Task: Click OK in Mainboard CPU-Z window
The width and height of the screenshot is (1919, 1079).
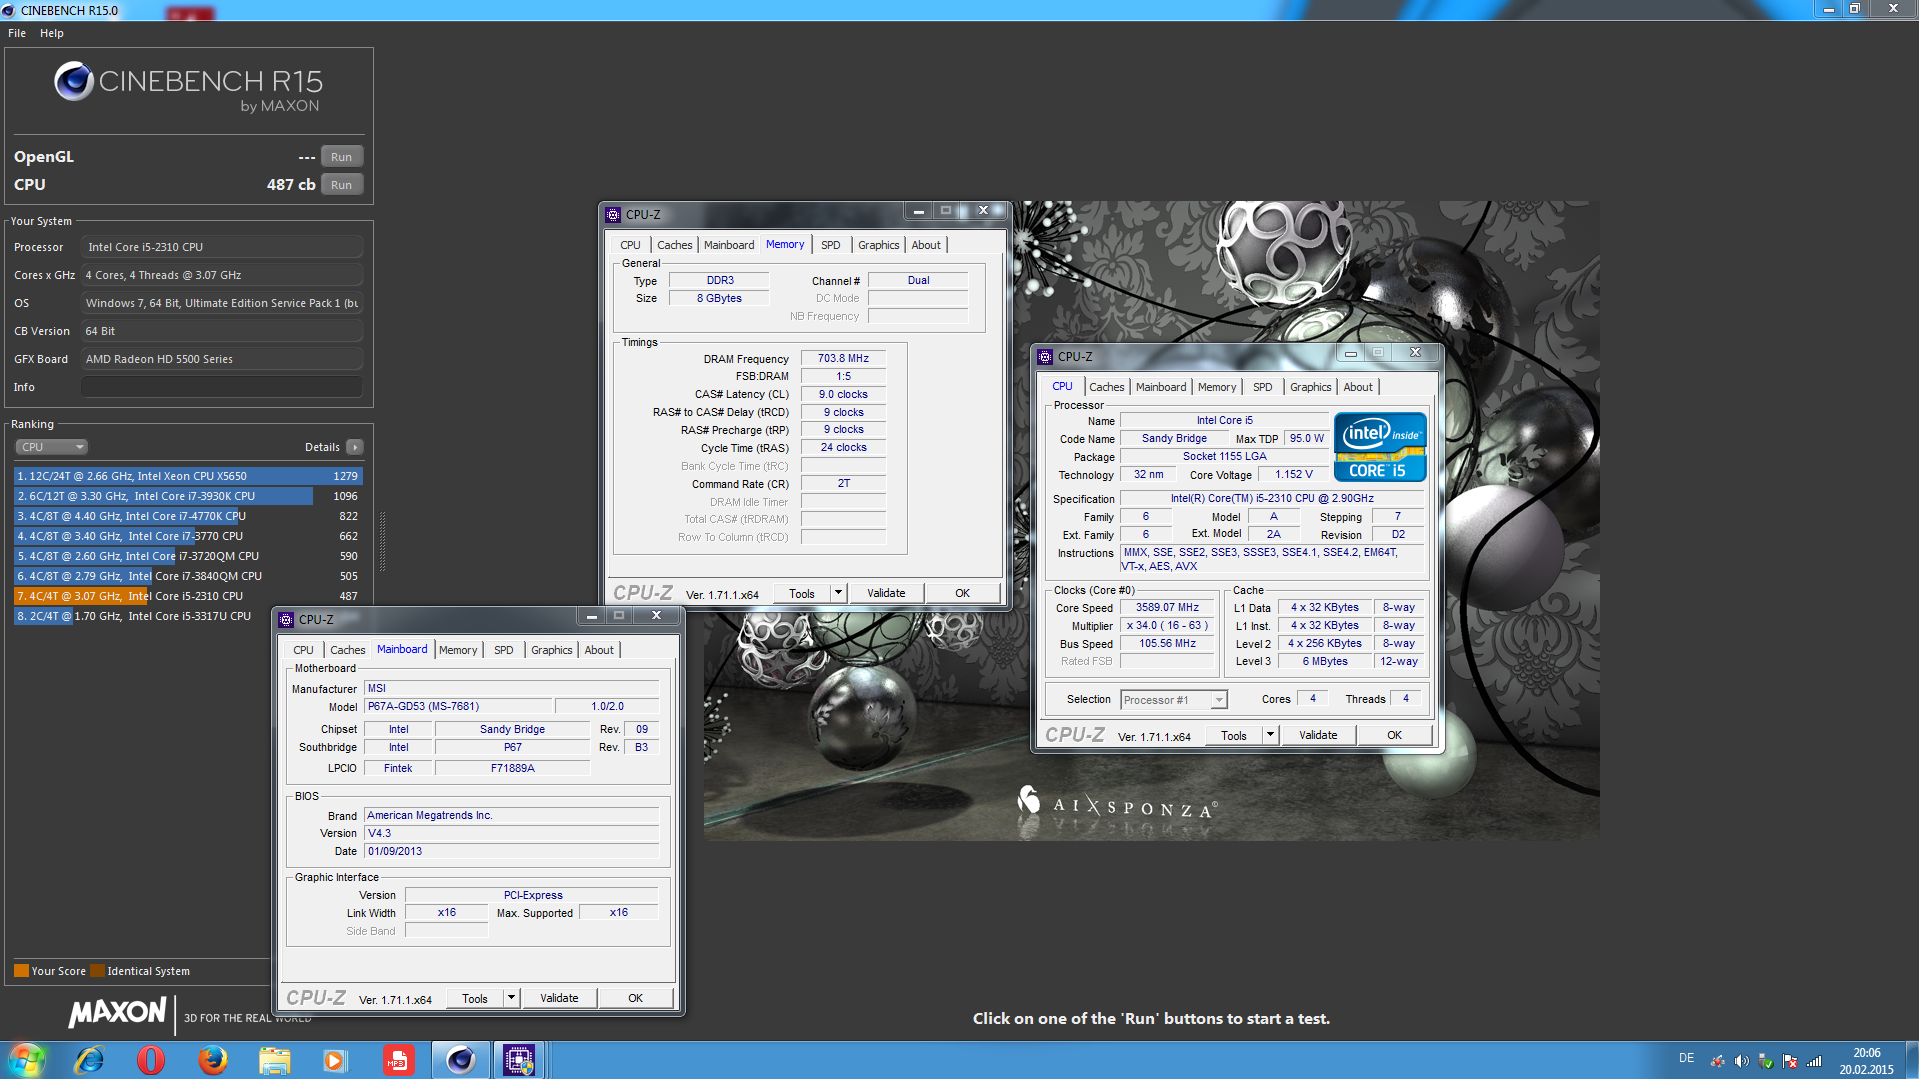Action: [x=635, y=998]
